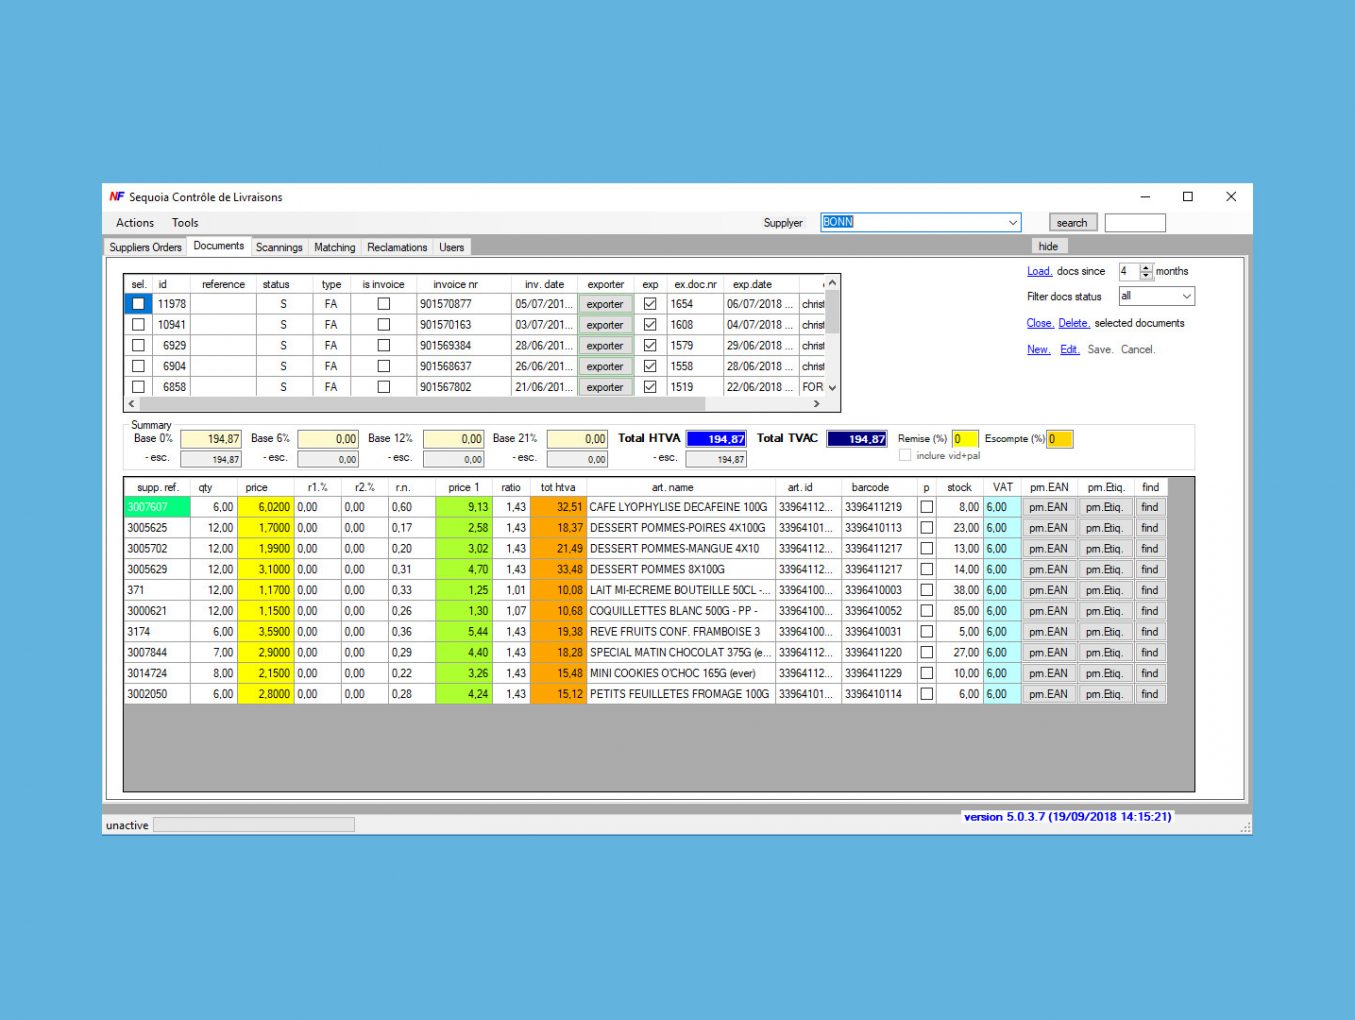Click exporter button for invoice 901570877
This screenshot has height=1020, width=1355.
(x=605, y=304)
